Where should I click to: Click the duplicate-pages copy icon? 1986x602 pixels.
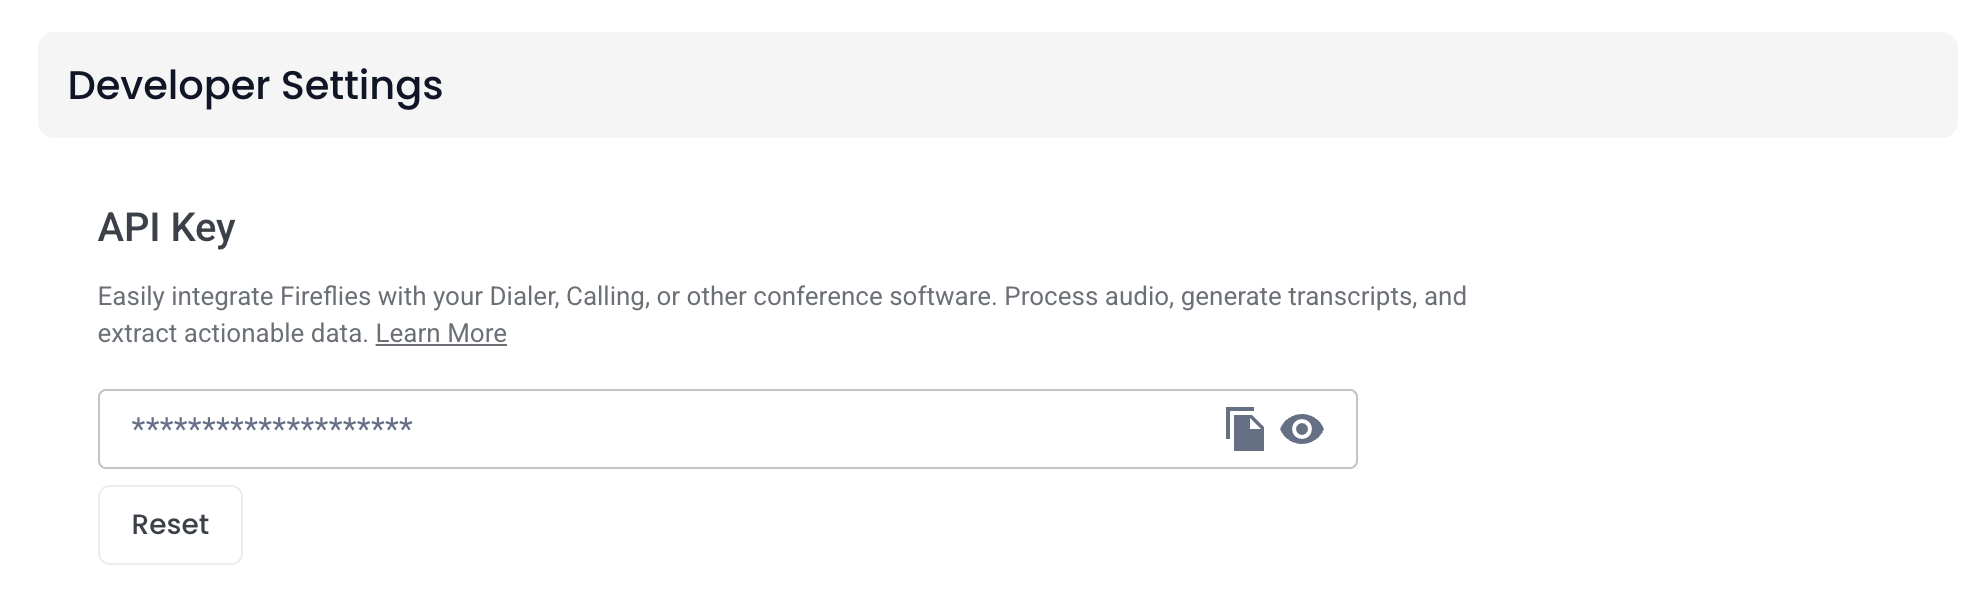pos(1245,429)
